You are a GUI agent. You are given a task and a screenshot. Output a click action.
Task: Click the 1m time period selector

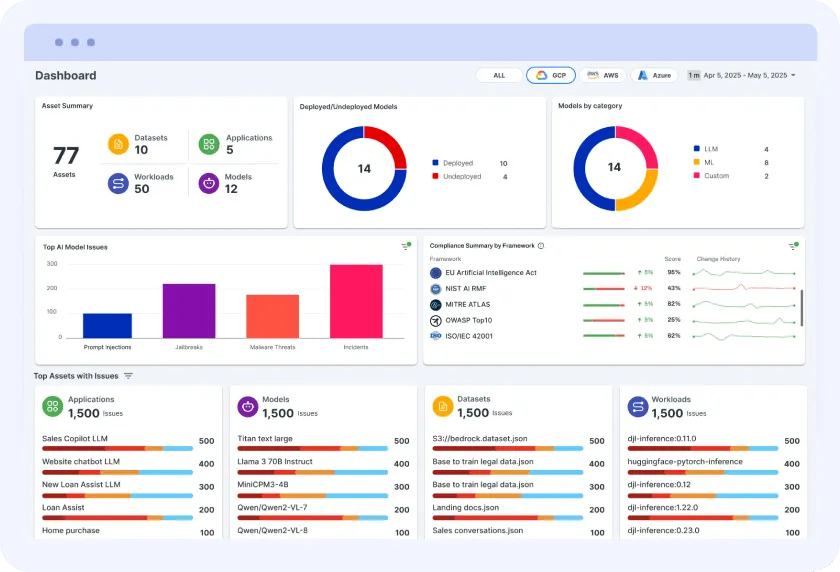click(693, 75)
